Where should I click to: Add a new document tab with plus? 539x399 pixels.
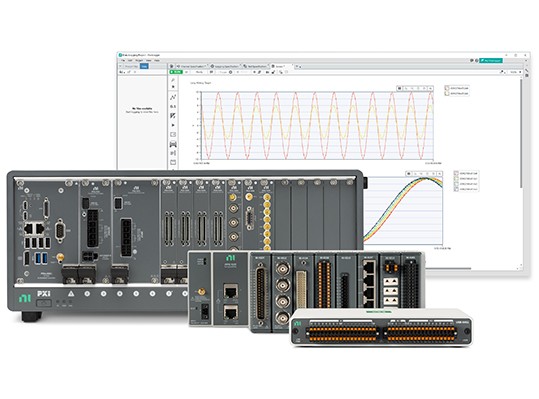click(297, 66)
